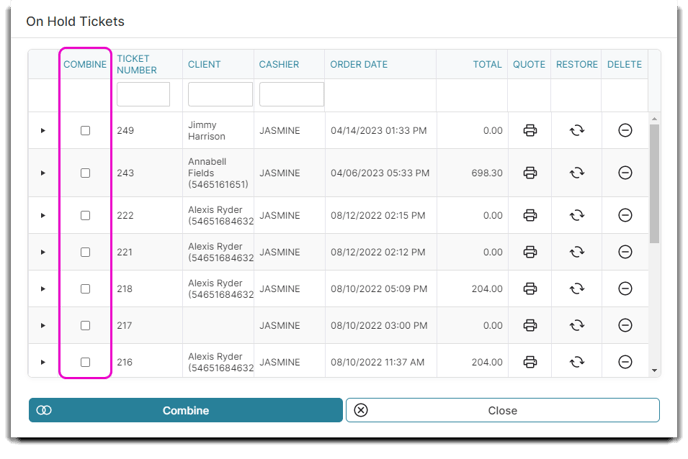
Task: Sort by Client column header
Action: click(204, 65)
